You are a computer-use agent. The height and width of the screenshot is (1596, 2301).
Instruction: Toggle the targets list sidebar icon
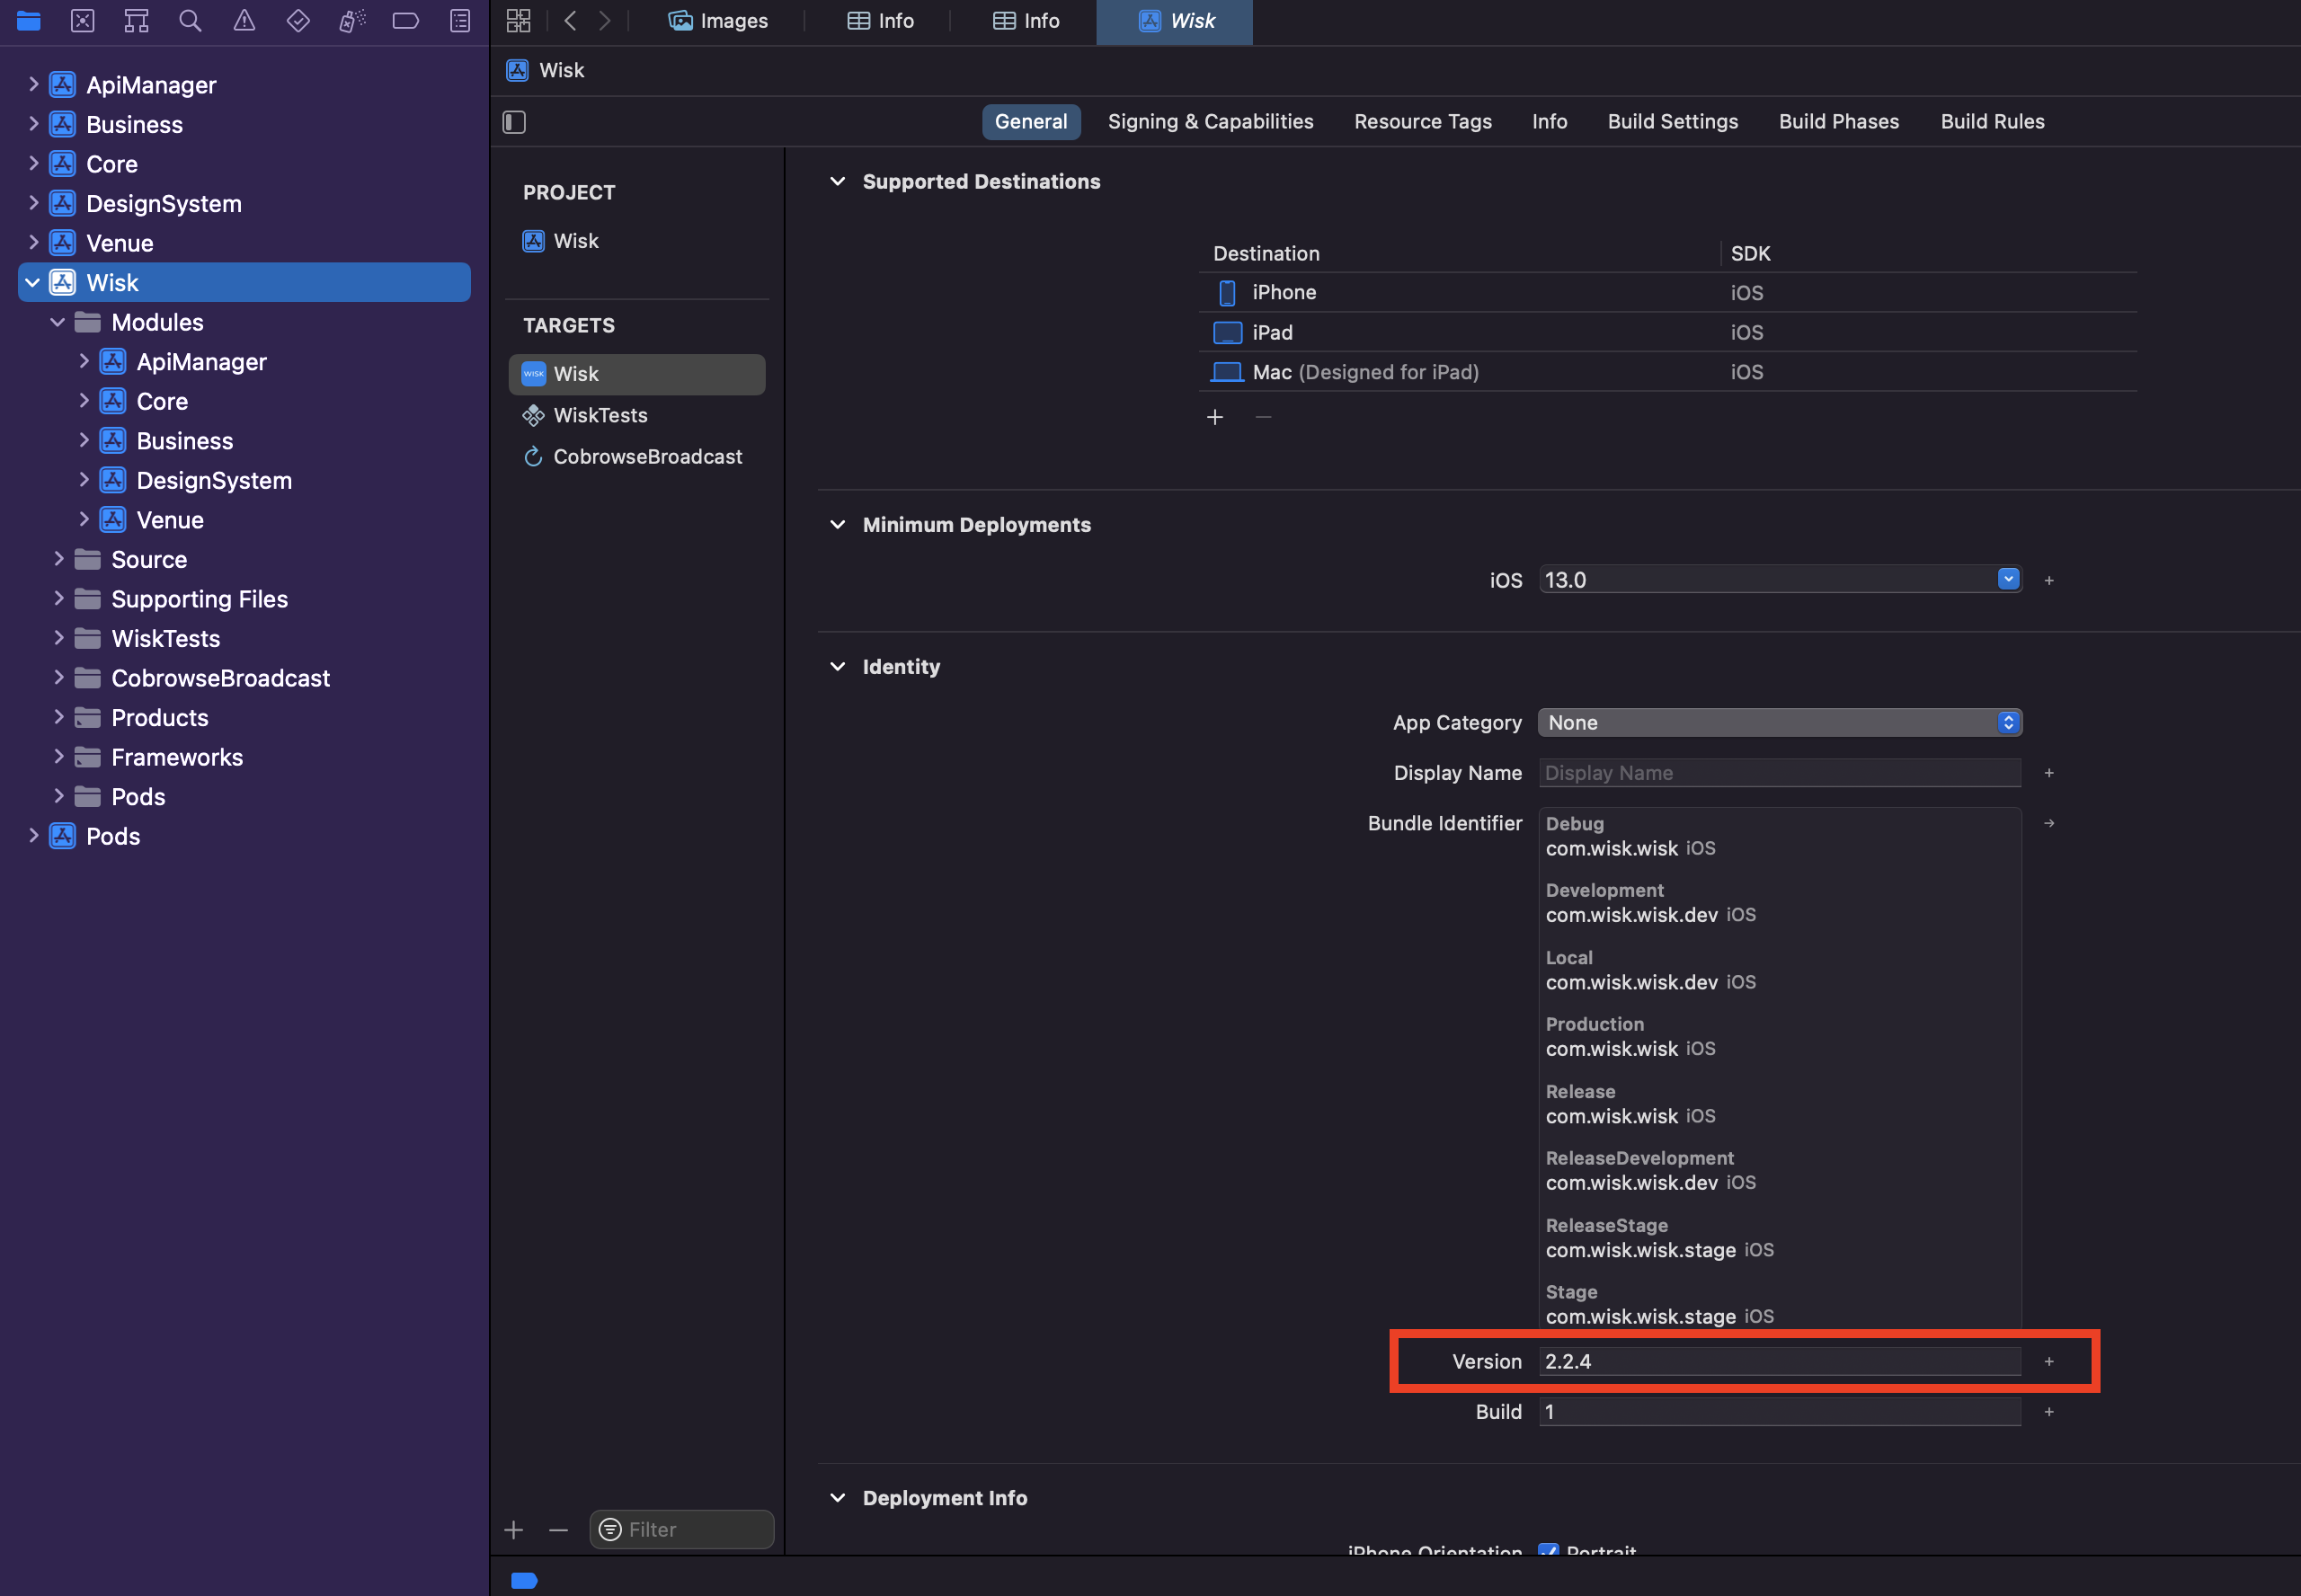(514, 122)
